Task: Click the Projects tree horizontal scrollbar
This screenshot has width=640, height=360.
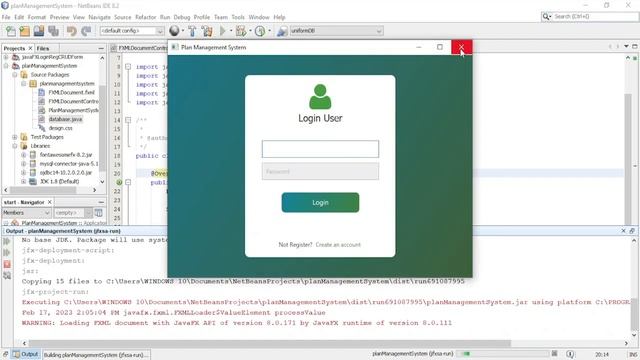Action: coord(43,190)
